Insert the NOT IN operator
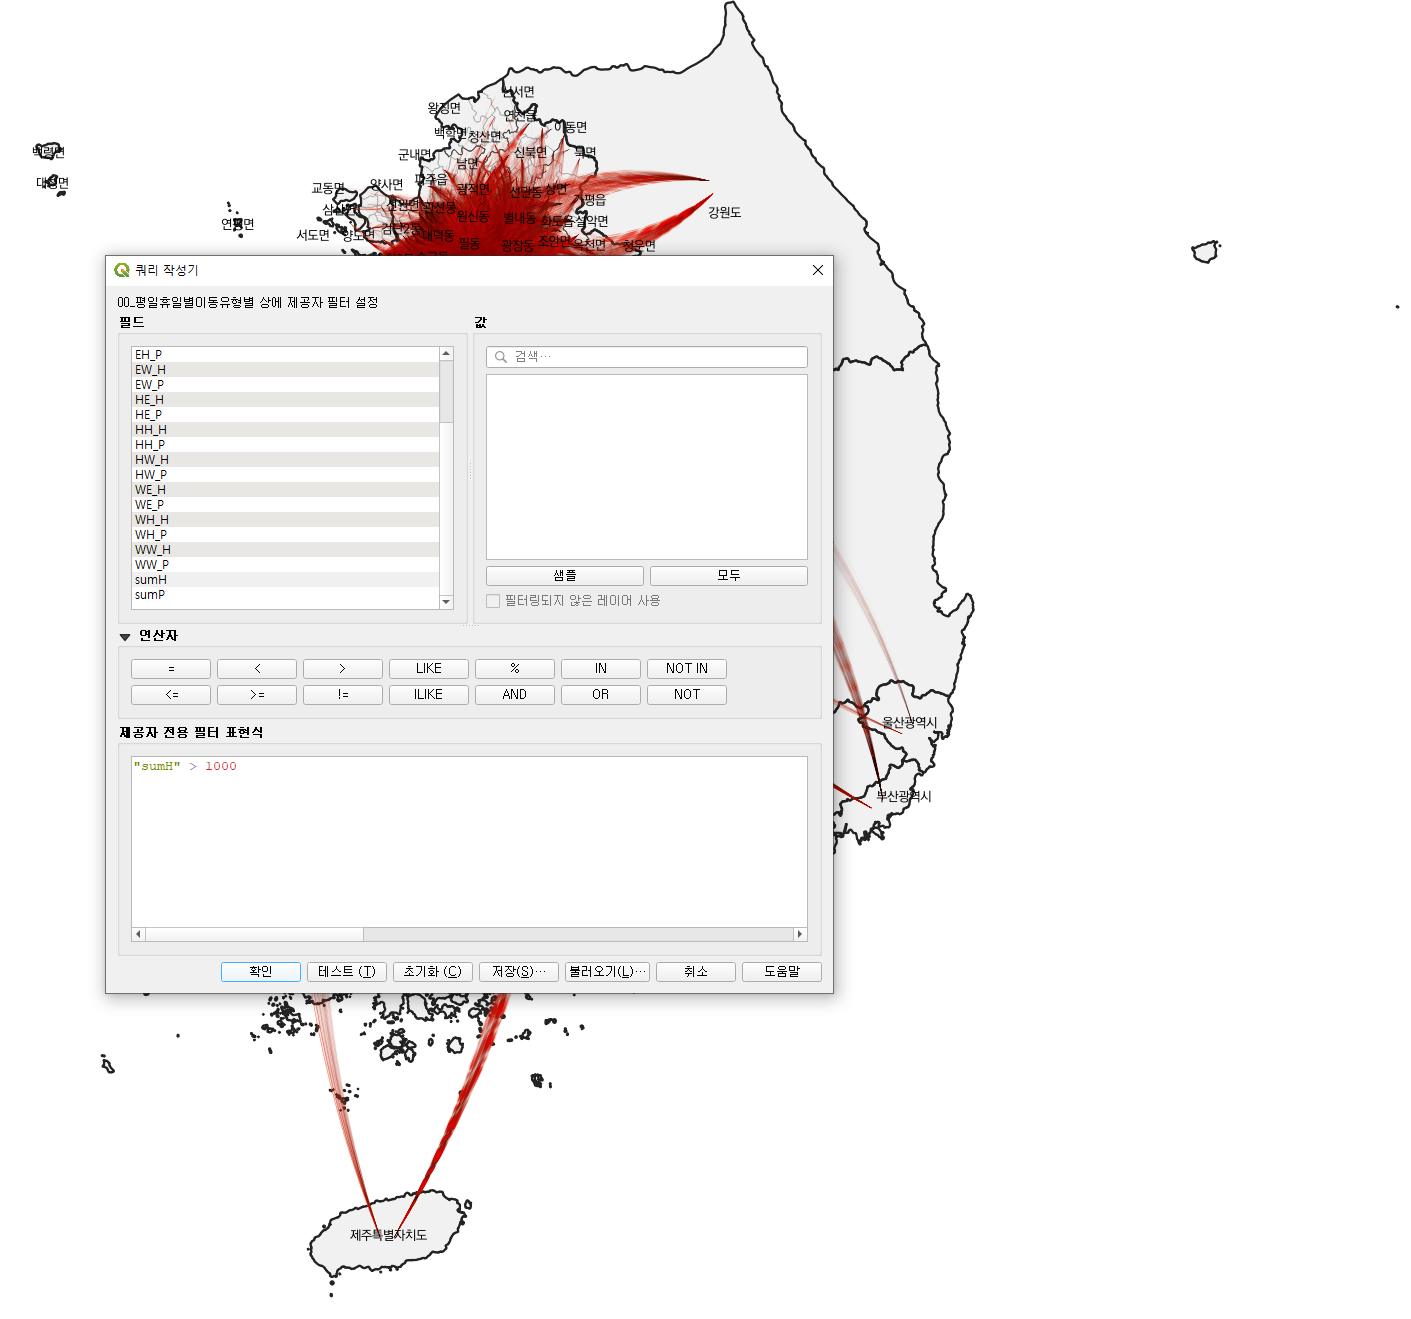The image size is (1411, 1319). pos(687,669)
